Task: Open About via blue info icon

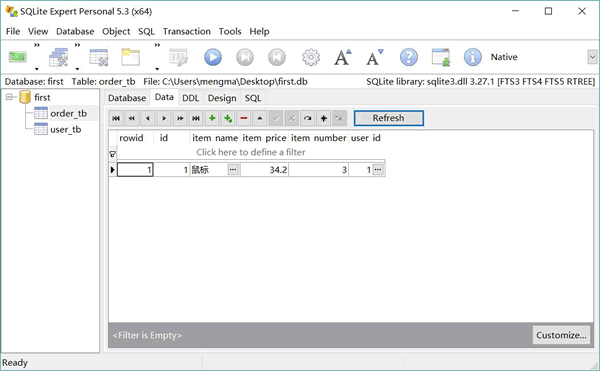Action: coord(473,57)
